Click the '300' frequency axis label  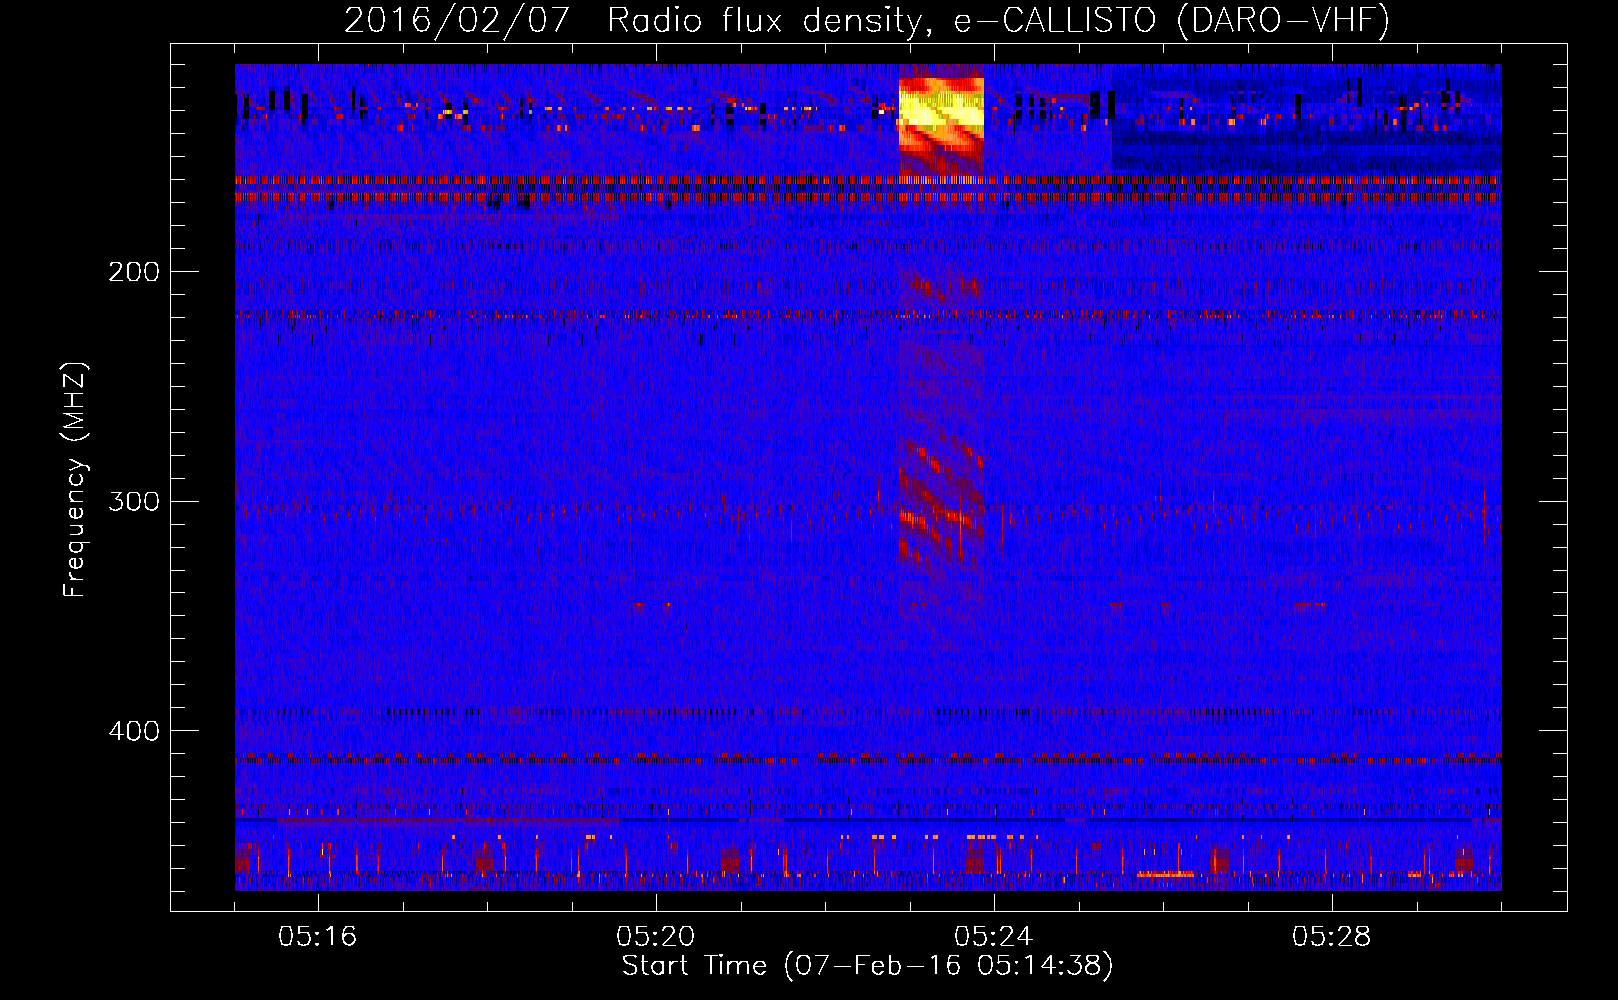[134, 501]
